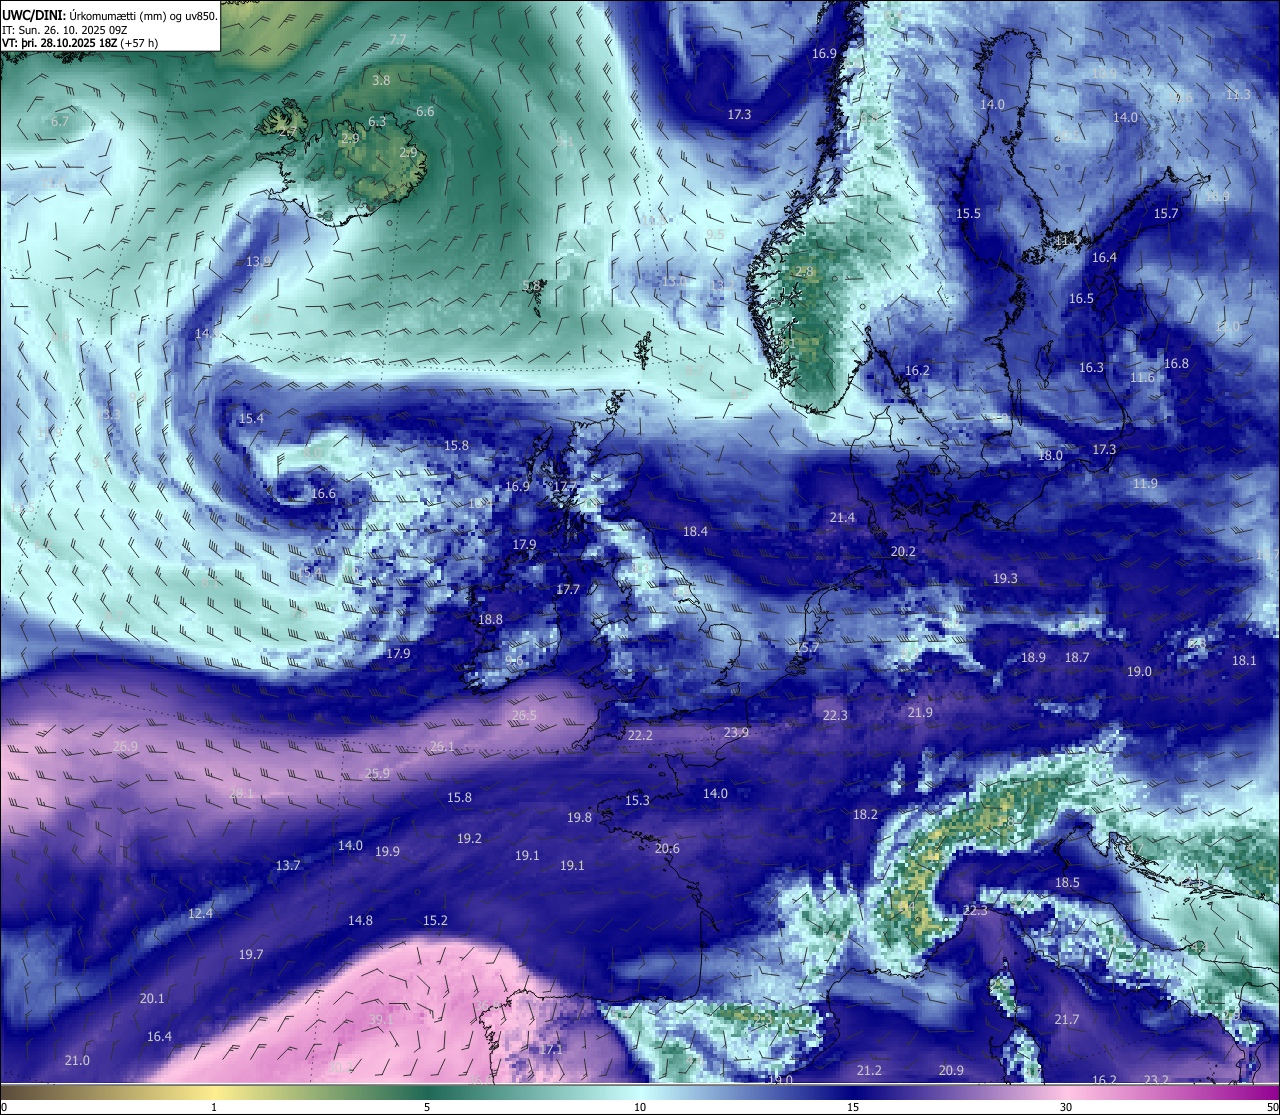This screenshot has height=1115, width=1280.
Task: Select the 23.9 value in the Channel
Action: click(736, 732)
